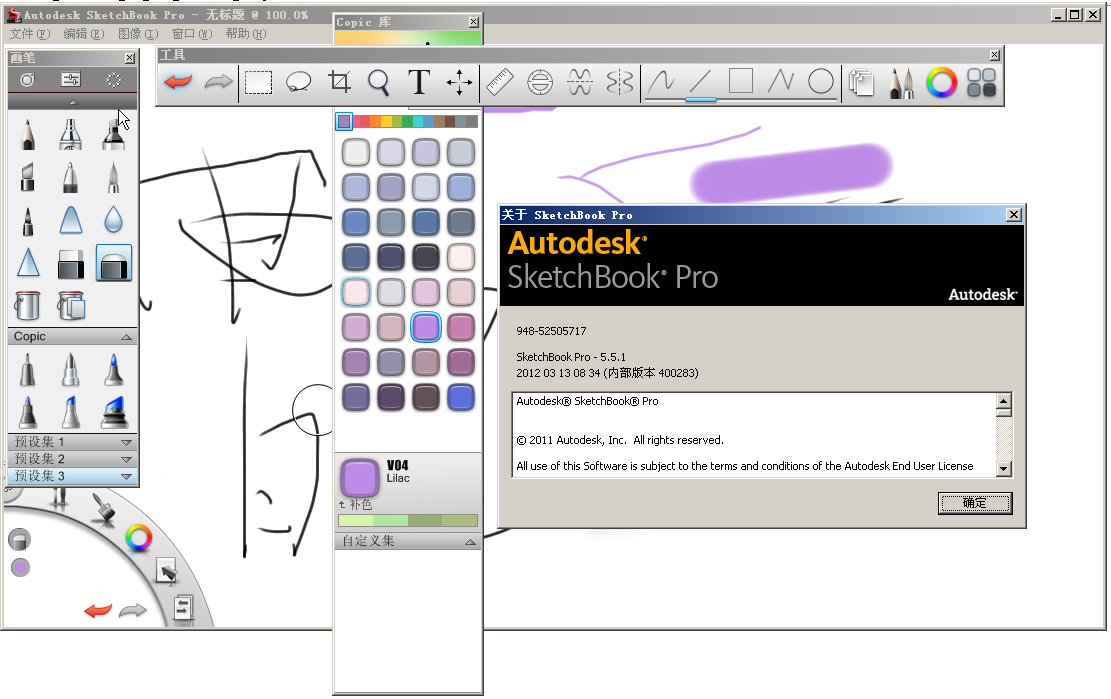Expand the 预设集 2 brush set
This screenshot has height=699, width=1111.
(126, 459)
